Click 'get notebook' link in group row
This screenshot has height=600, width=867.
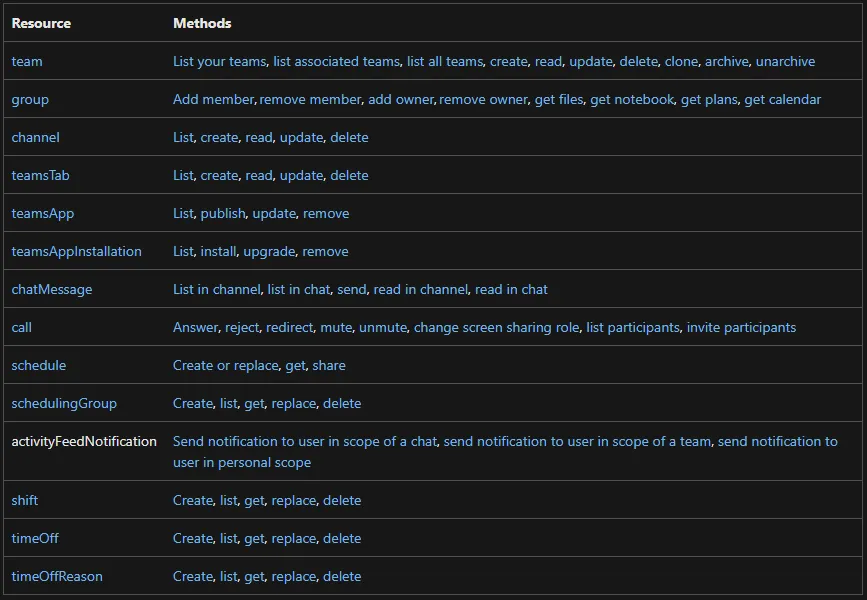point(632,99)
